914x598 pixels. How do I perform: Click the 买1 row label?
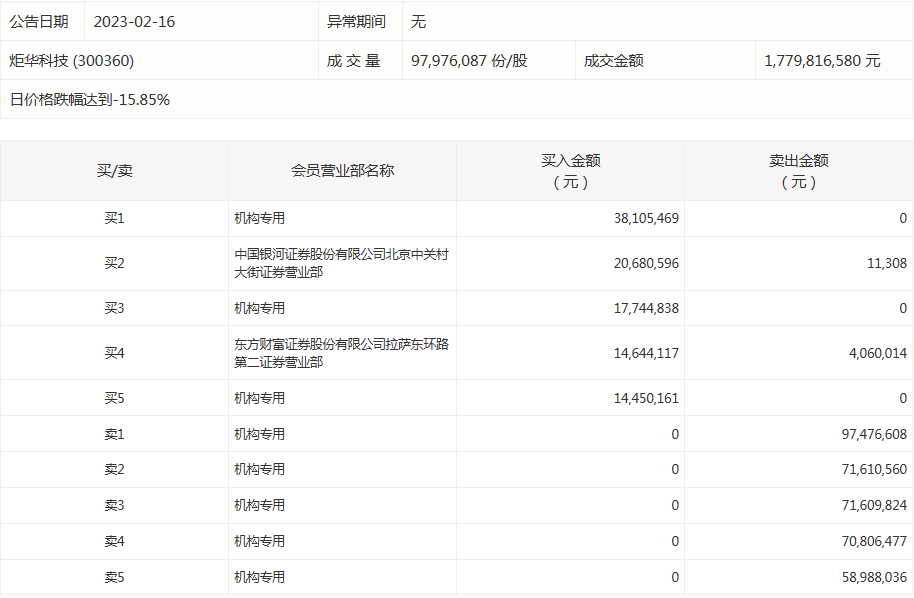[114, 218]
